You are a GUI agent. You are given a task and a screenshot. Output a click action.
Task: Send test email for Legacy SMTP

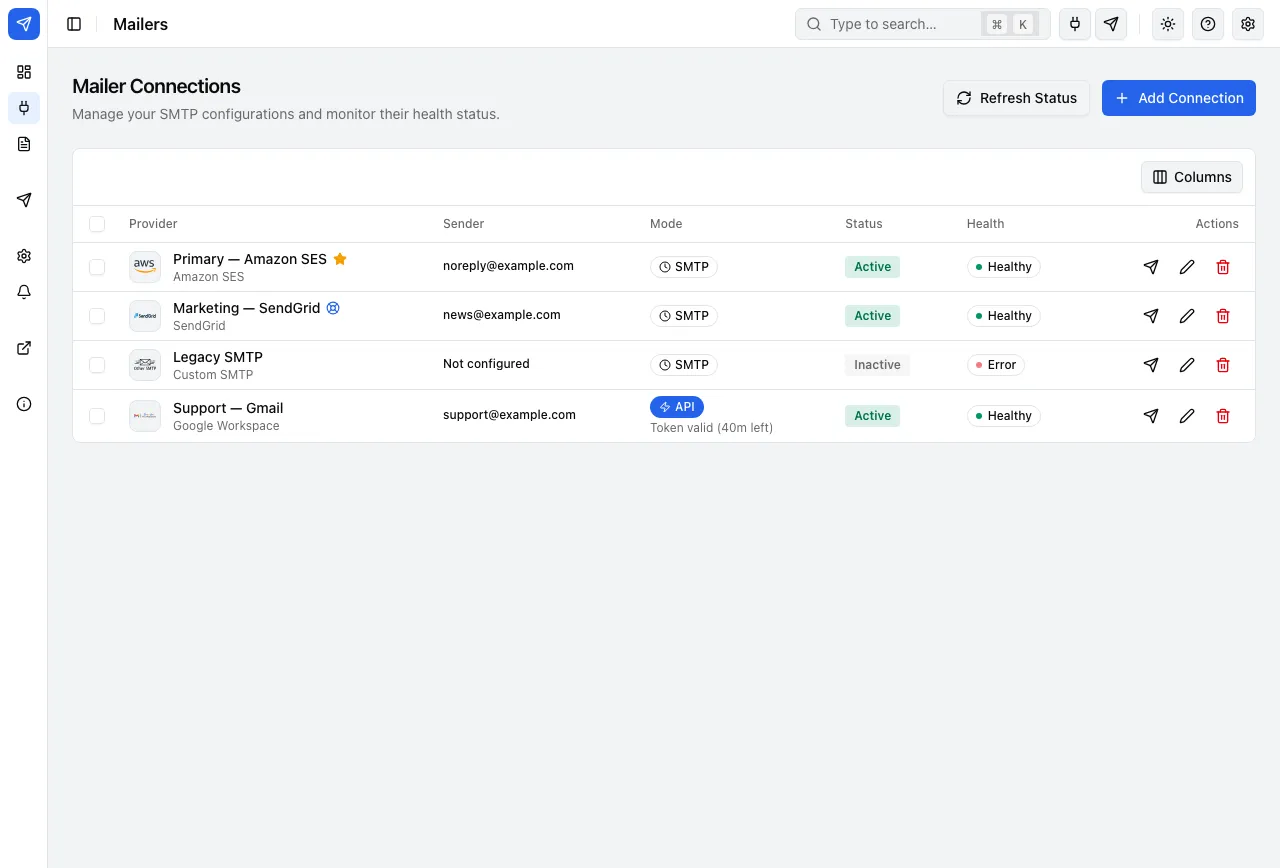click(x=1151, y=365)
